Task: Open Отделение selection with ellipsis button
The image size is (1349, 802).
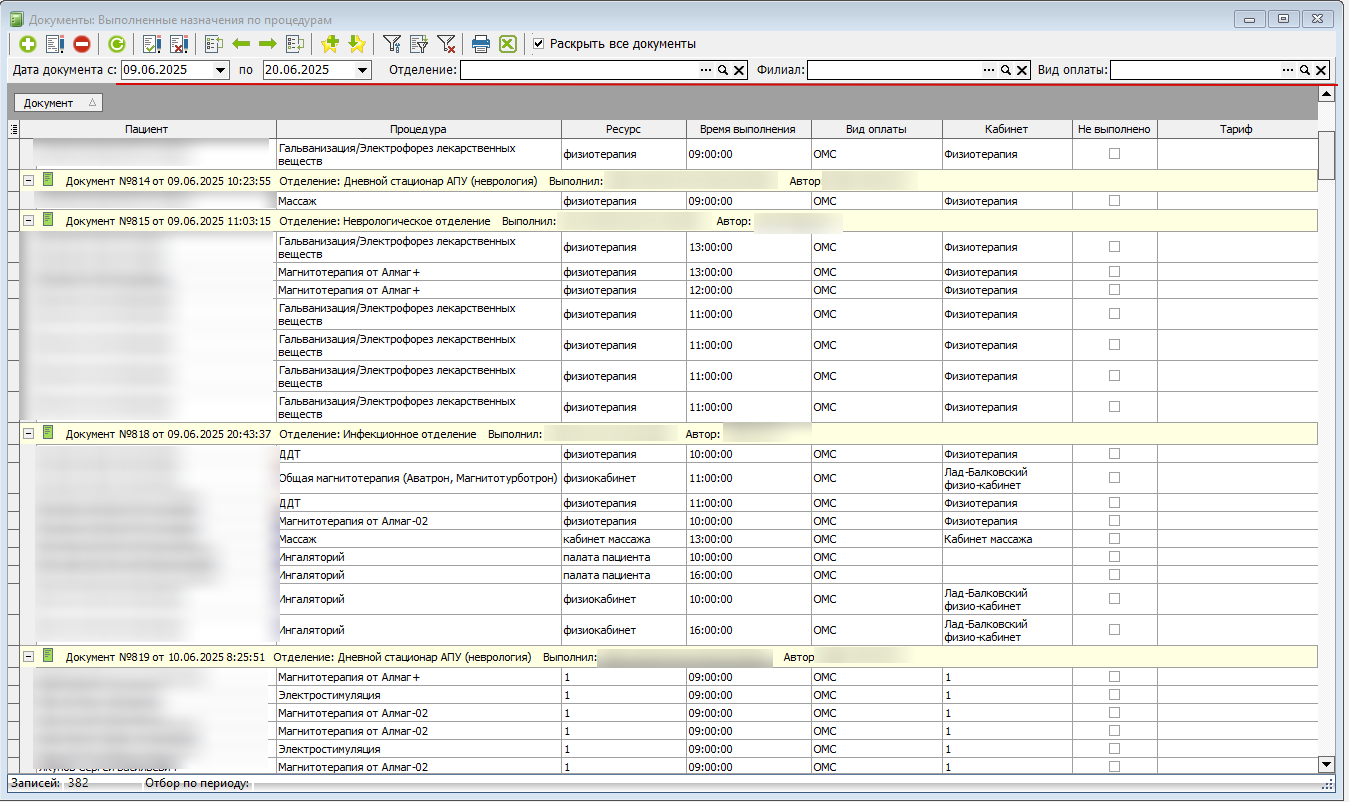Action: 707,70
